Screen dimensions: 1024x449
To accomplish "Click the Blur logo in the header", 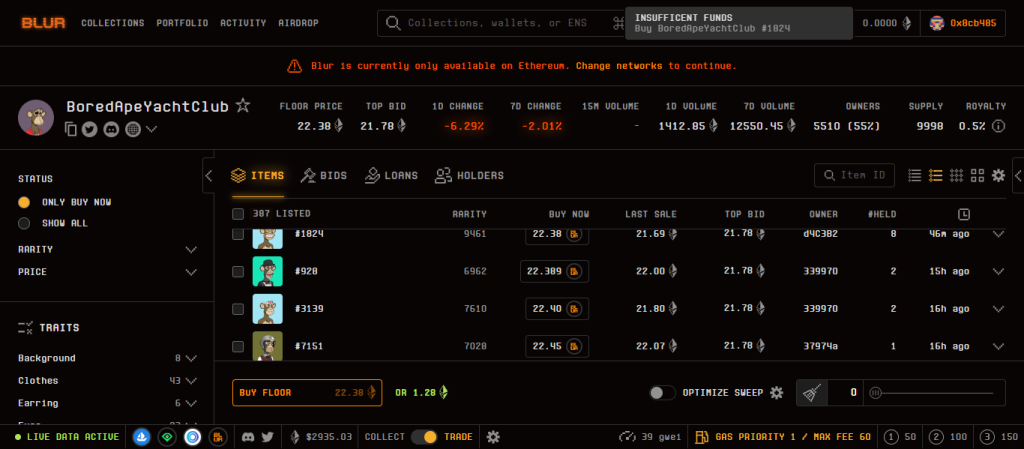I will point(44,23).
